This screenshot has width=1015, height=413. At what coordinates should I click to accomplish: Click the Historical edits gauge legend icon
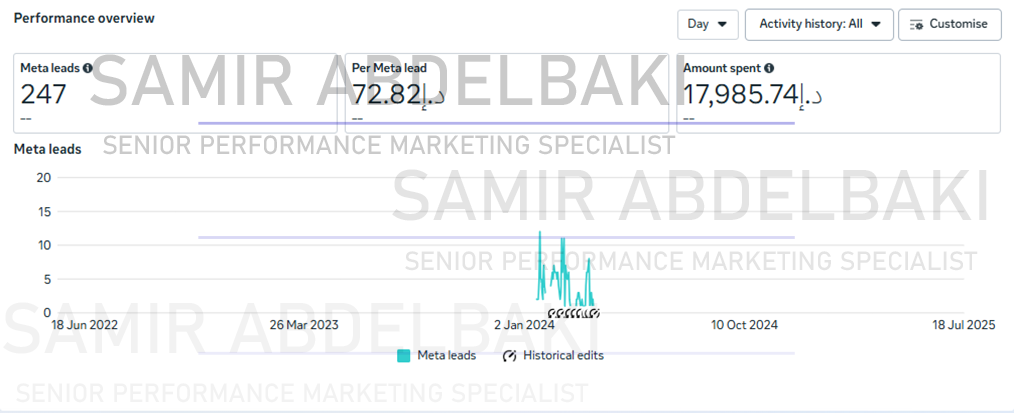click(x=509, y=355)
